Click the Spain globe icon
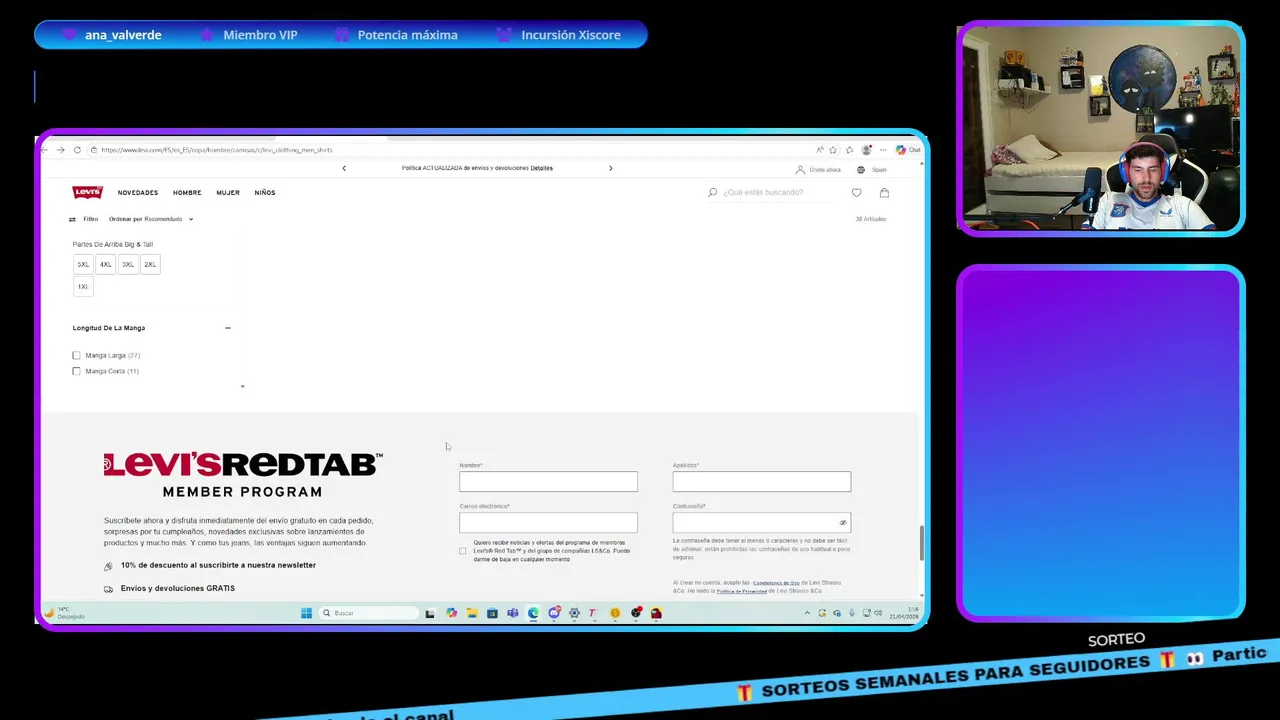This screenshot has height=720, width=1280. point(861,170)
